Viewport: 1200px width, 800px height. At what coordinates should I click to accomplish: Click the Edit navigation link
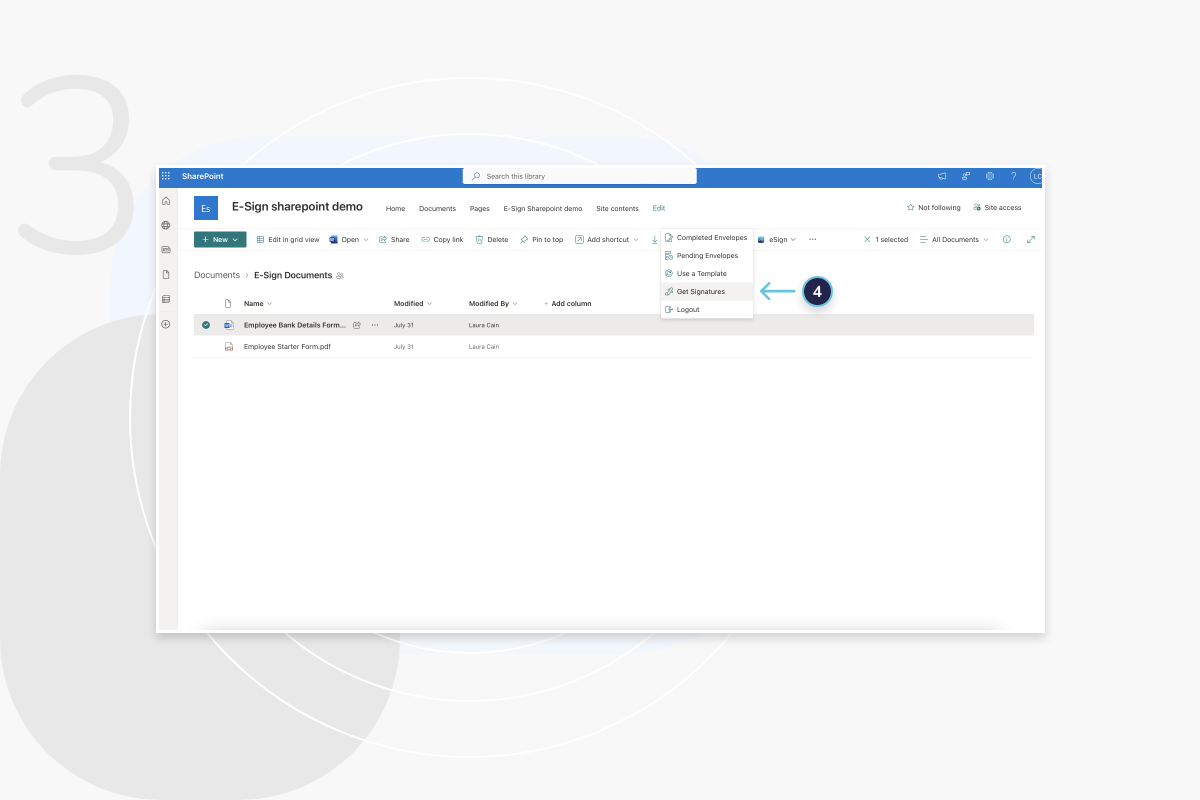pyautogui.click(x=659, y=208)
